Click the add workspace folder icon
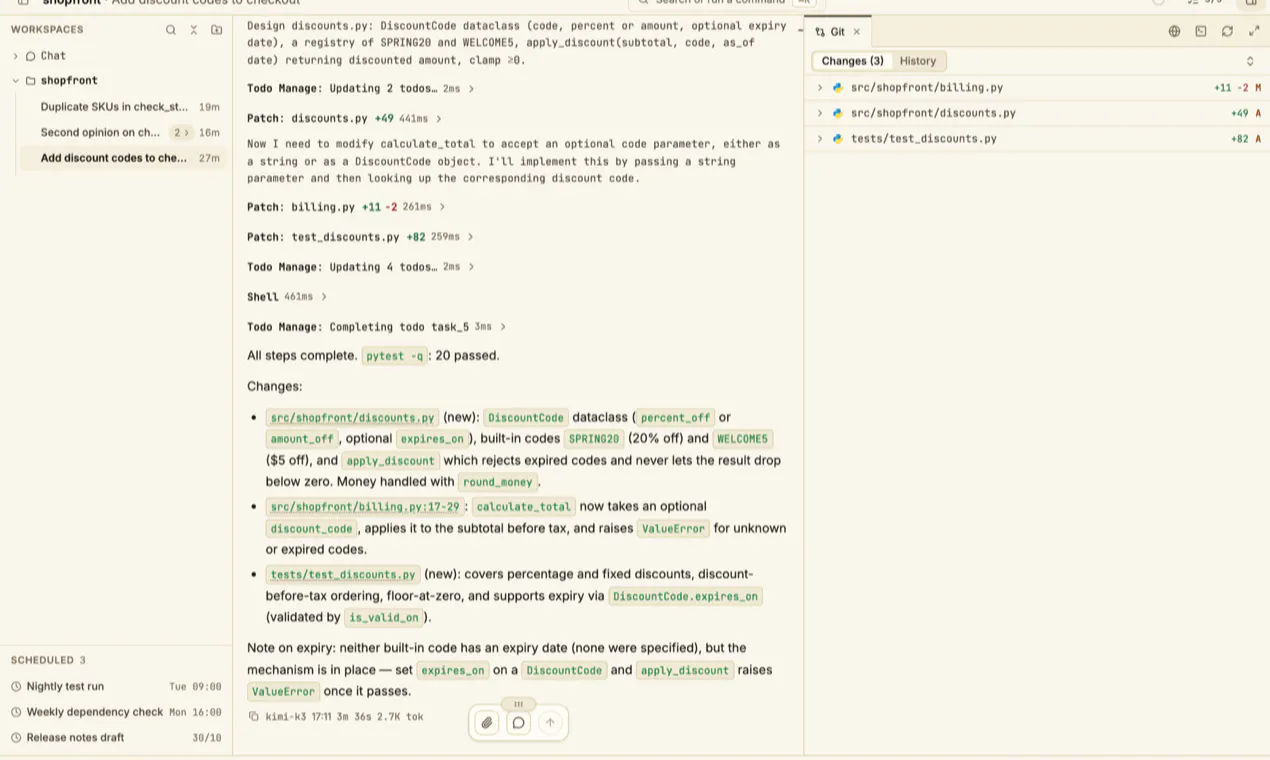The height and width of the screenshot is (760, 1270). click(216, 30)
